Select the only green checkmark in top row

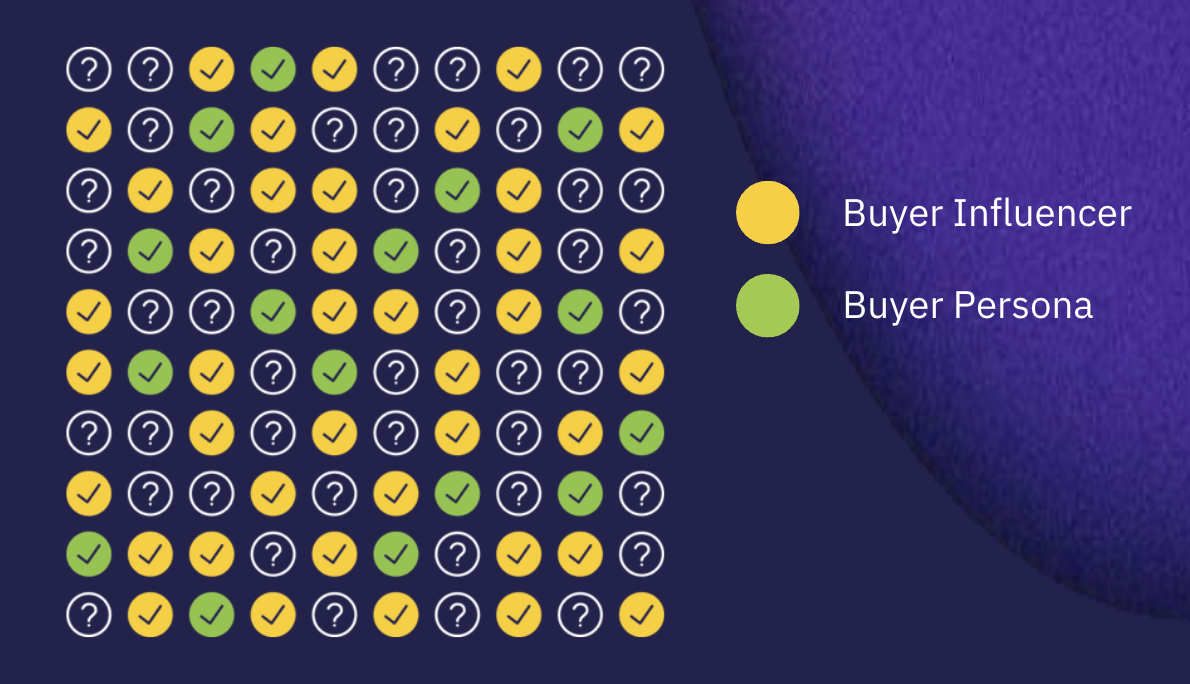273,69
